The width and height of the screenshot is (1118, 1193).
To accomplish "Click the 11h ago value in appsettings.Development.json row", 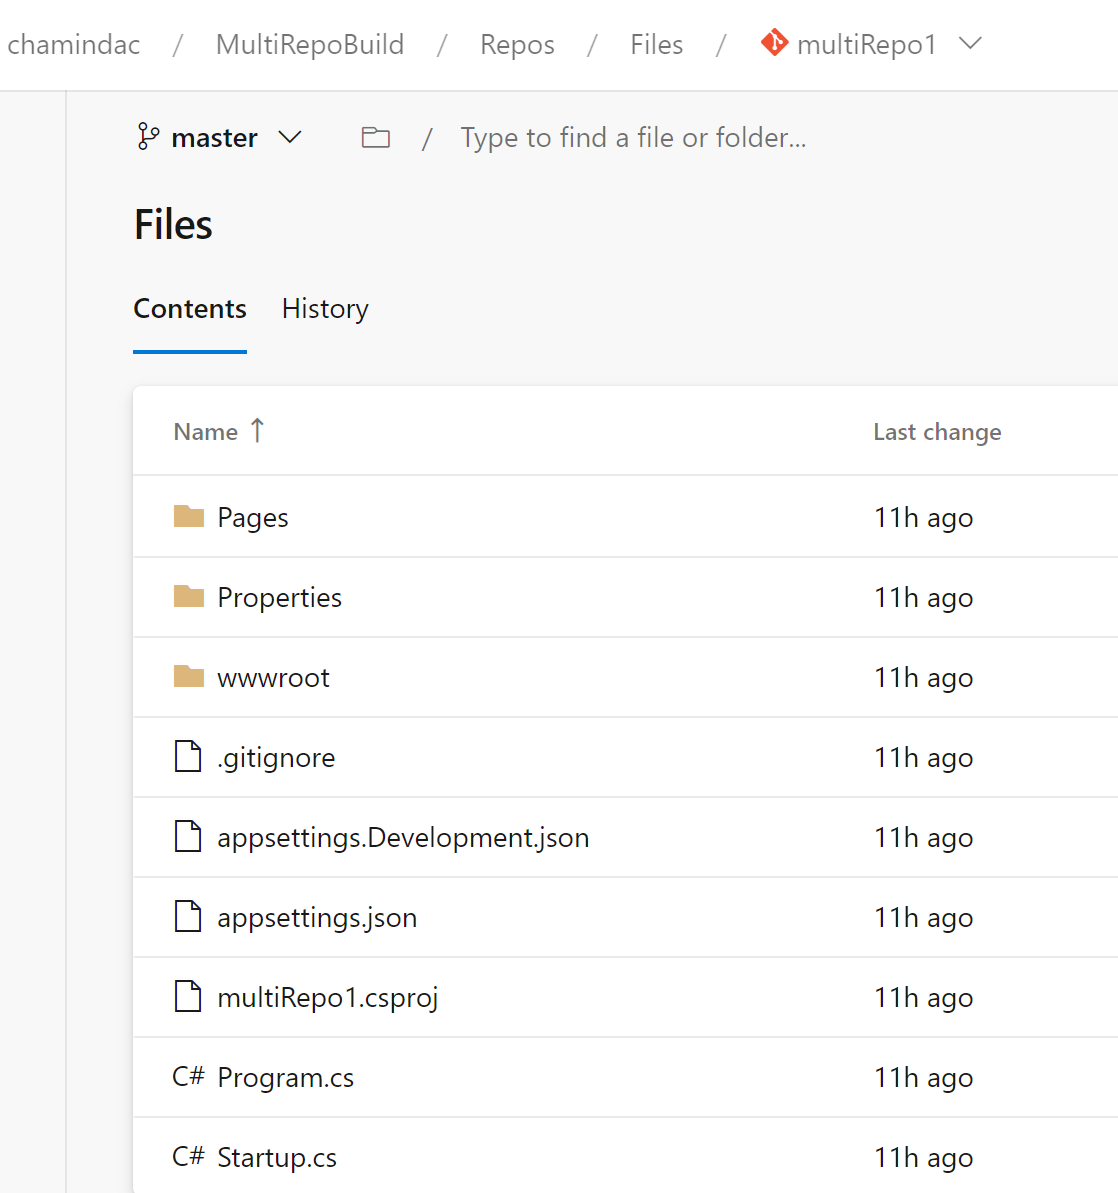I will pyautogui.click(x=923, y=837).
